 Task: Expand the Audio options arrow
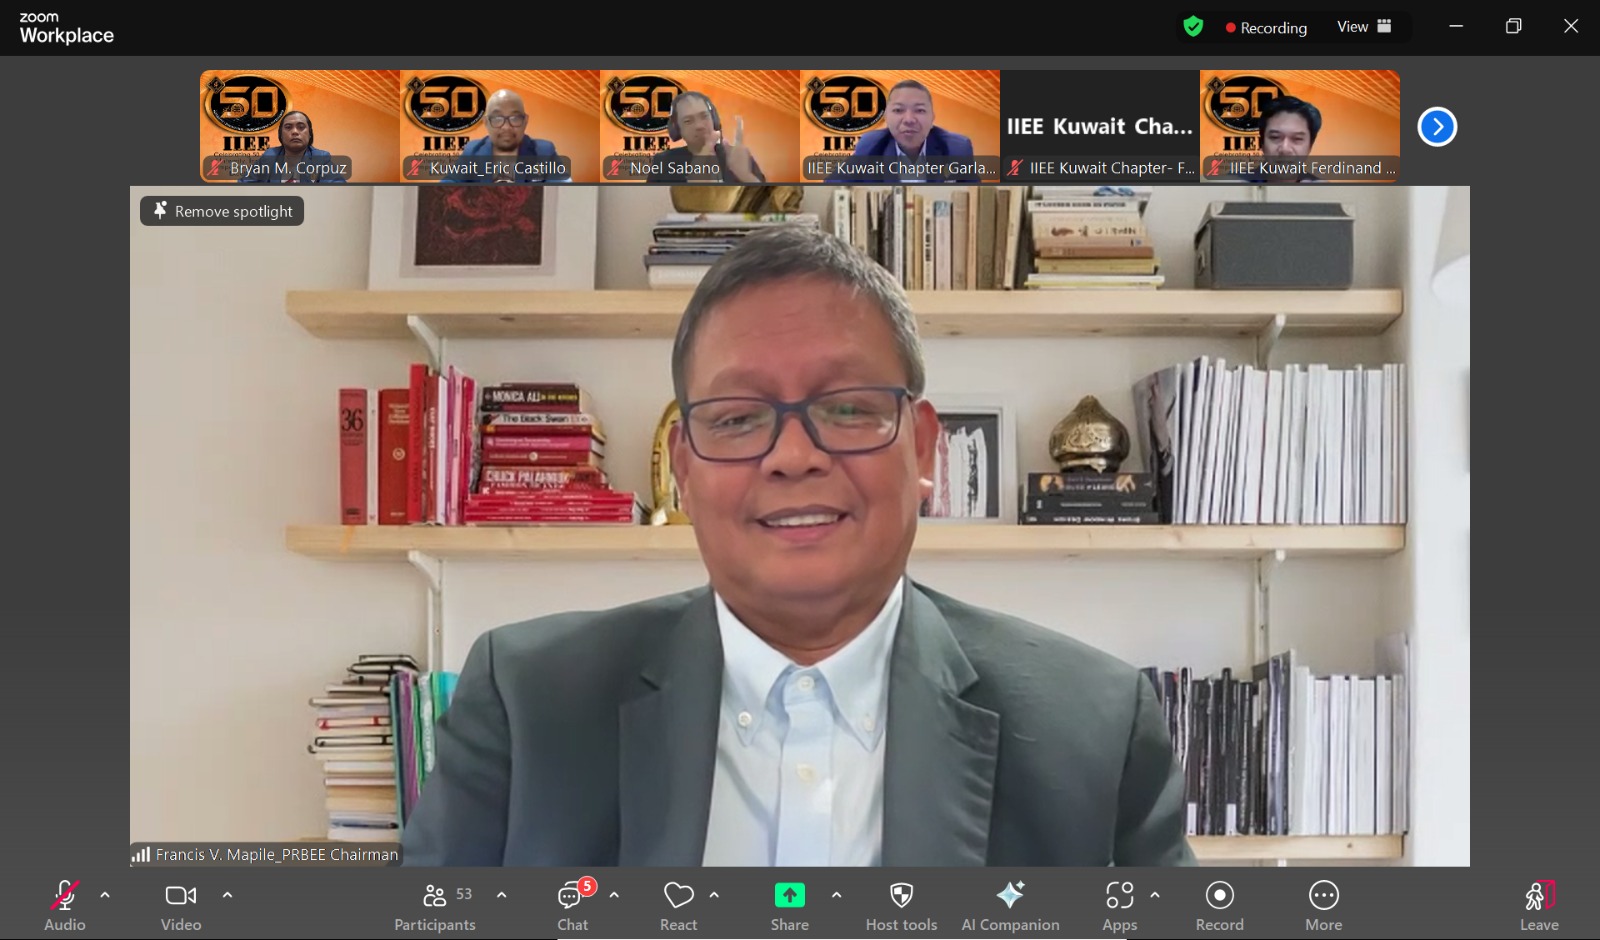coord(105,895)
